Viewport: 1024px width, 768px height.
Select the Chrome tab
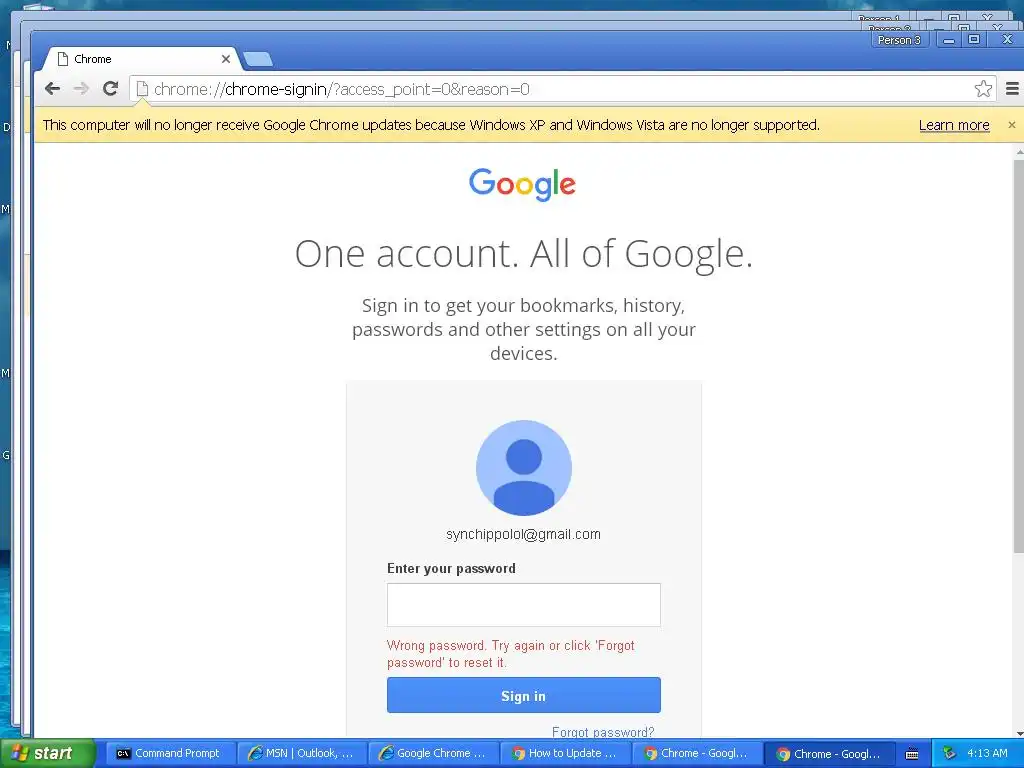[142, 59]
